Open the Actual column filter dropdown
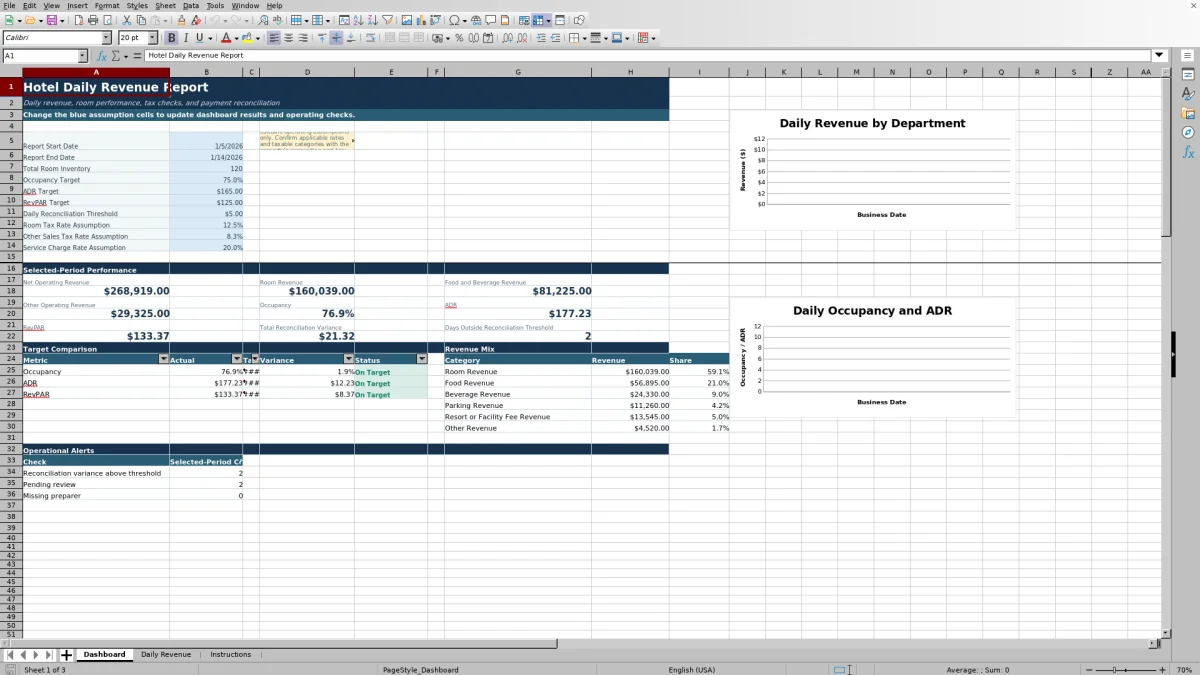The height and width of the screenshot is (675, 1200). point(237,359)
